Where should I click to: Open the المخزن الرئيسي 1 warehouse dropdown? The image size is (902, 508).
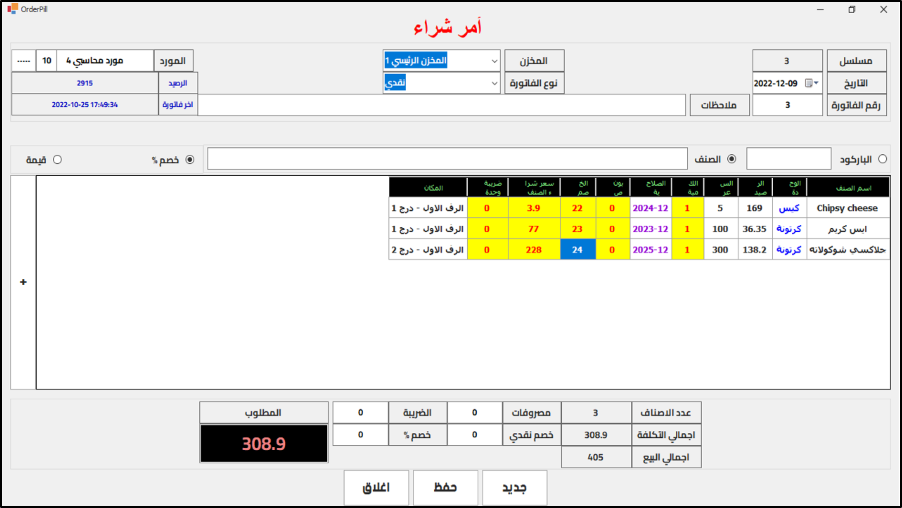click(493, 61)
